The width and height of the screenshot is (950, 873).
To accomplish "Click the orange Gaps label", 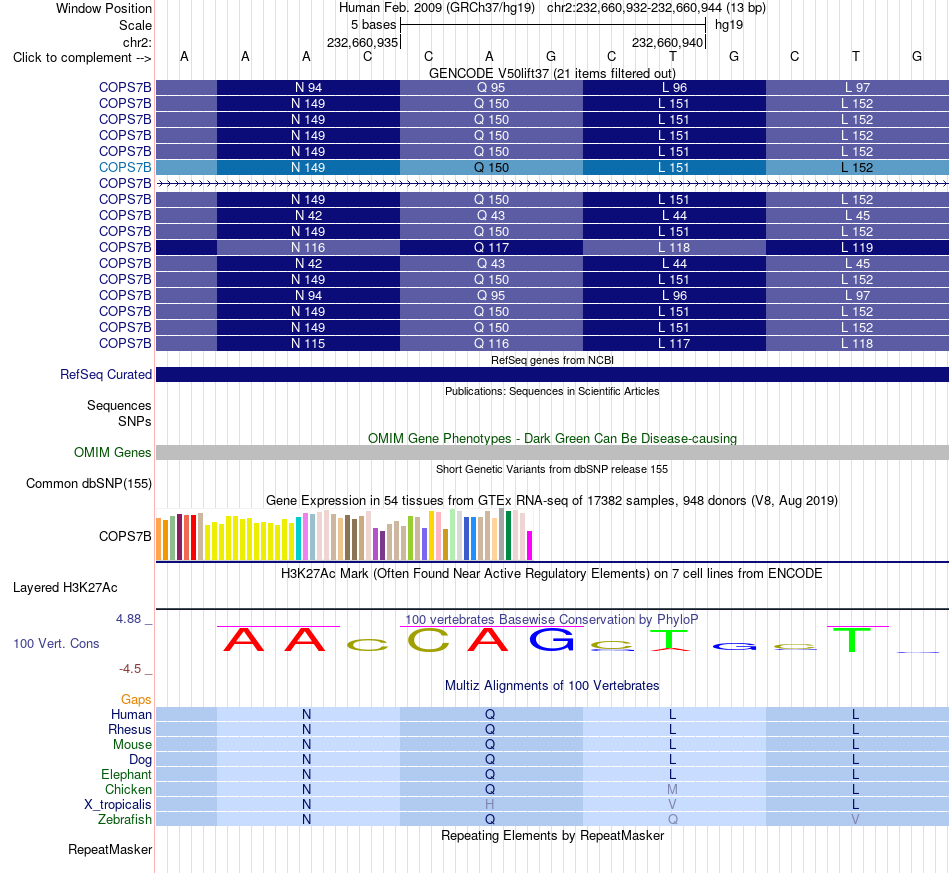I will click(x=136, y=700).
